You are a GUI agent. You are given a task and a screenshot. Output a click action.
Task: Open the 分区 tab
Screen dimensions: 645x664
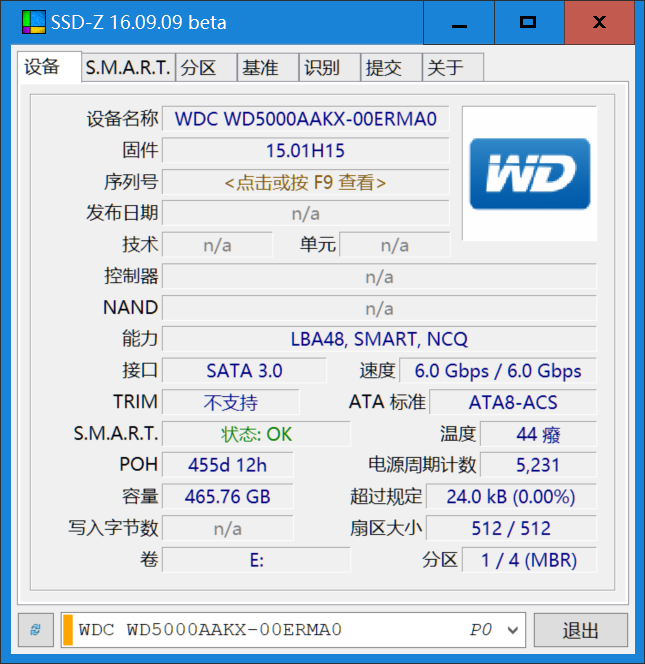click(206, 67)
